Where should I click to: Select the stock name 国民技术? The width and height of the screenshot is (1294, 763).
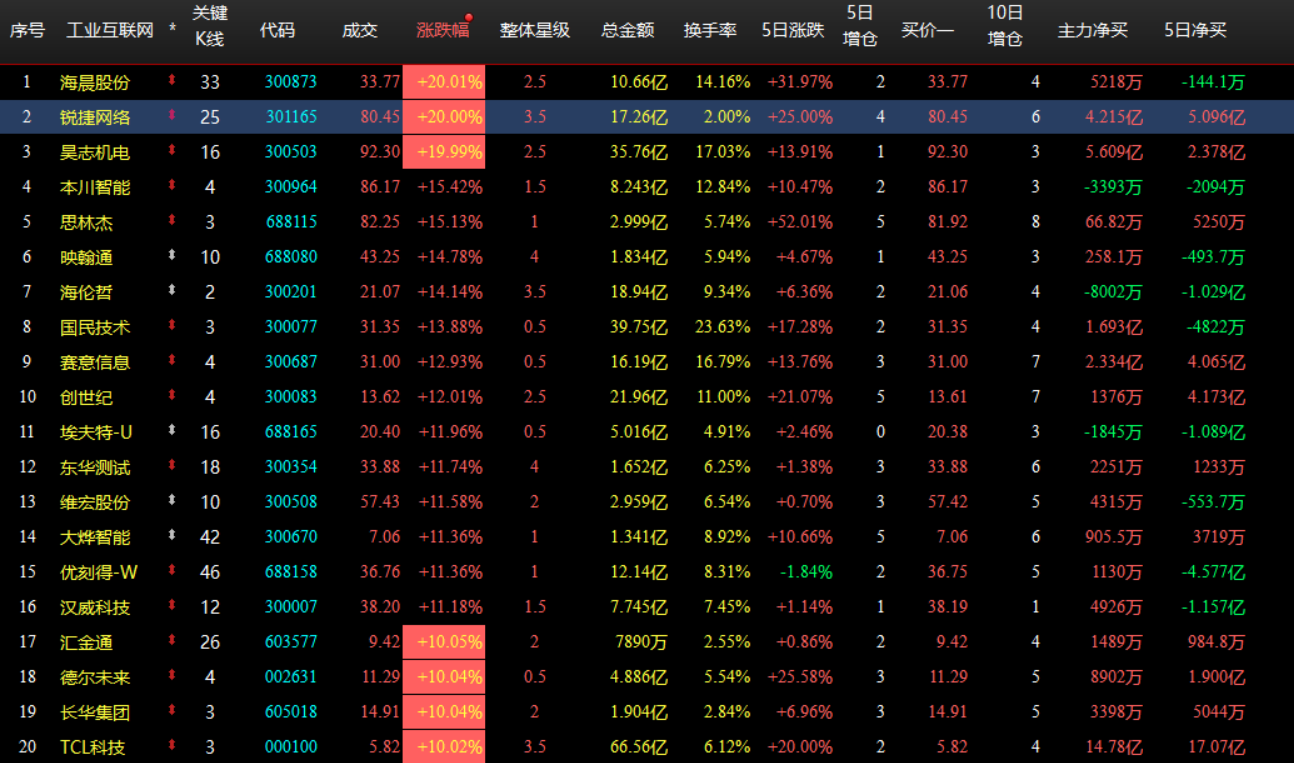[95, 327]
